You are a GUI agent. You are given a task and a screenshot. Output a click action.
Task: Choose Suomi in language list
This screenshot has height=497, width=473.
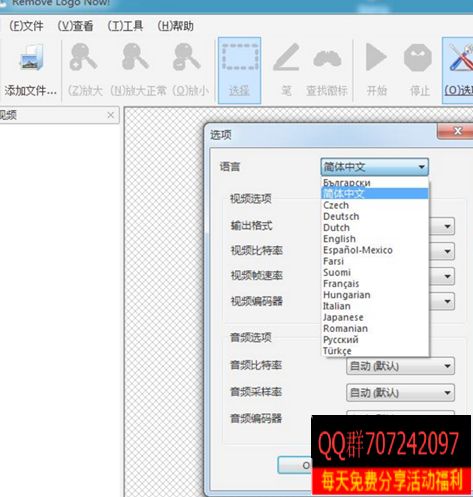375,272
